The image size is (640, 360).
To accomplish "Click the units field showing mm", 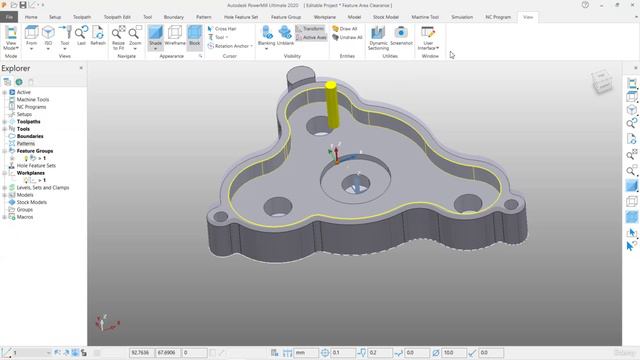I will (x=306, y=353).
